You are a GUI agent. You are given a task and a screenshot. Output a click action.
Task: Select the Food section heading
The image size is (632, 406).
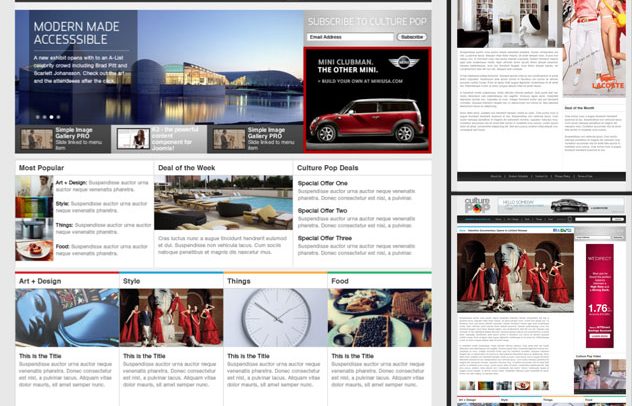pyautogui.click(x=340, y=282)
